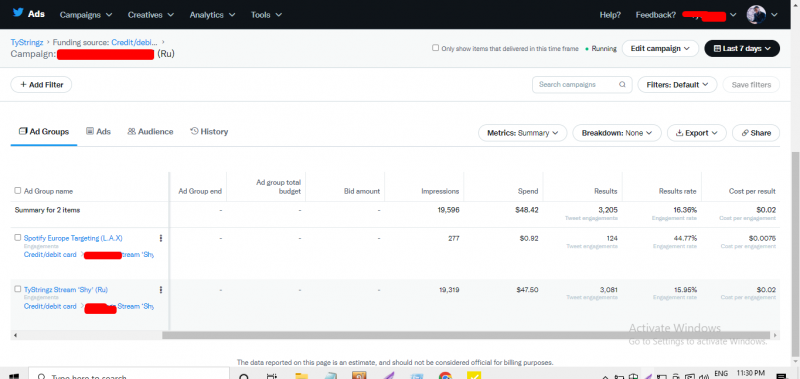Open File Explorer from the taskbar

[x=302, y=376]
